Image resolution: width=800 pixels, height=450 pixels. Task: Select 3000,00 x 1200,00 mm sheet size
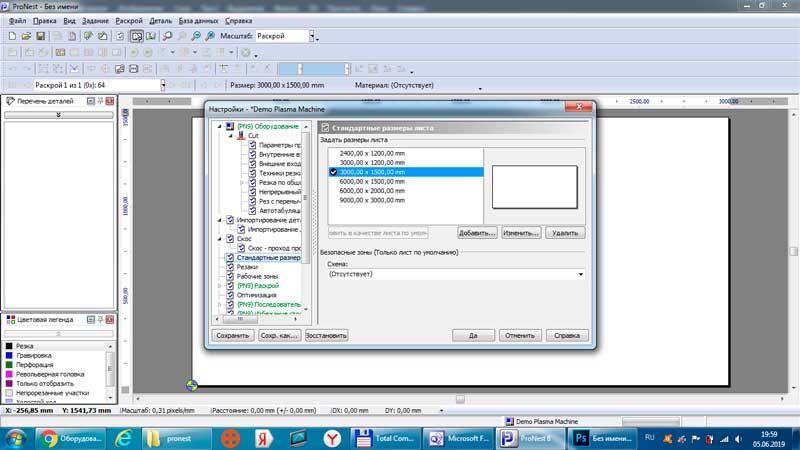coord(372,163)
